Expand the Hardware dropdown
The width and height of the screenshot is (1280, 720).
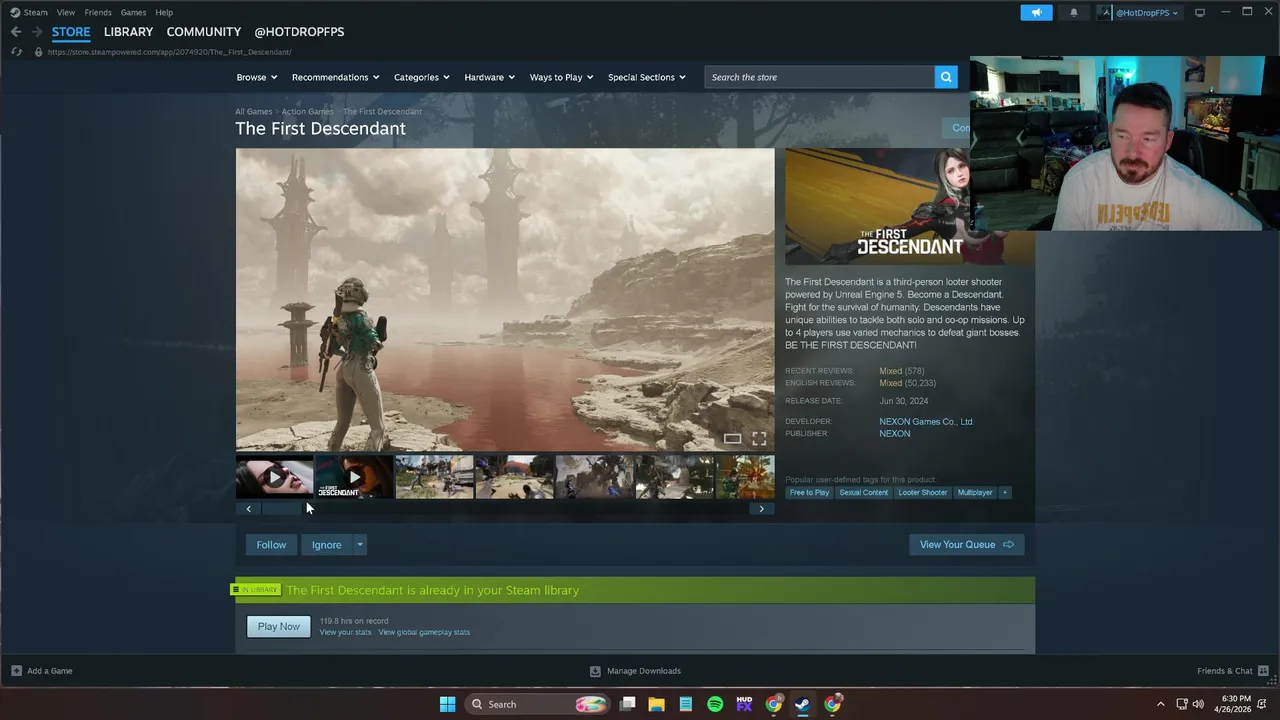490,77
